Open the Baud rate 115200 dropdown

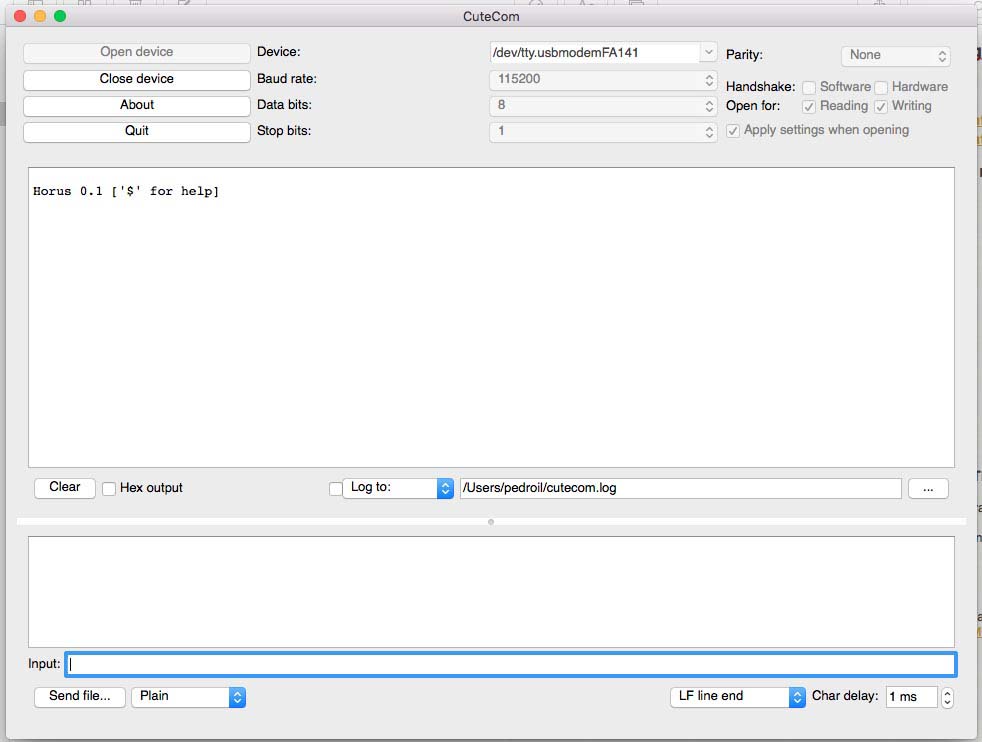tap(603, 80)
